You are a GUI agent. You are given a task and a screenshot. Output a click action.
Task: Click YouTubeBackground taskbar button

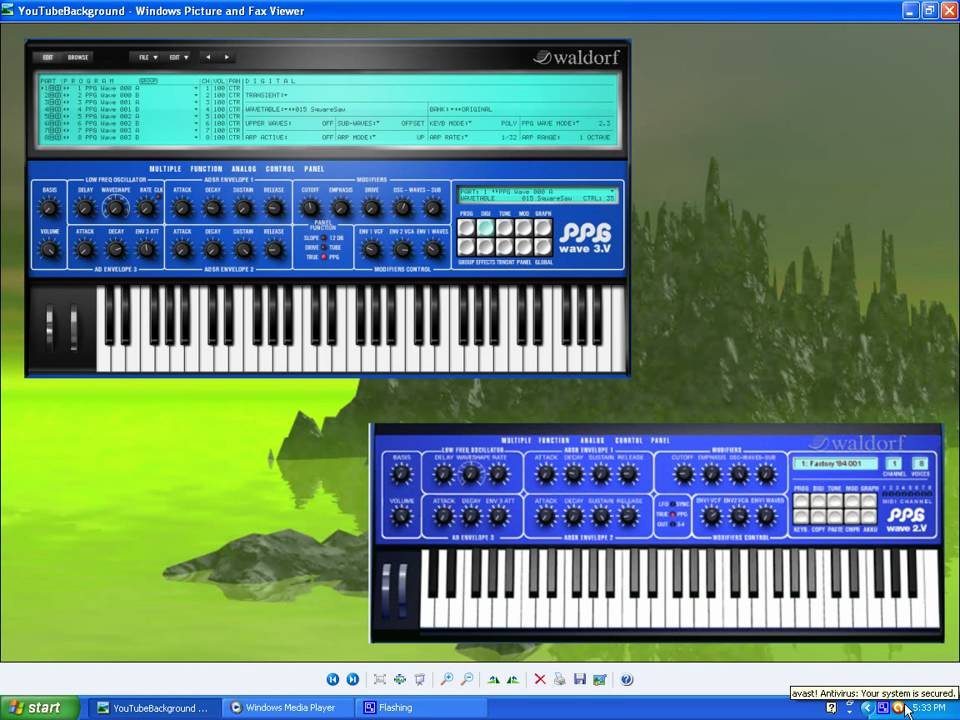click(x=153, y=708)
